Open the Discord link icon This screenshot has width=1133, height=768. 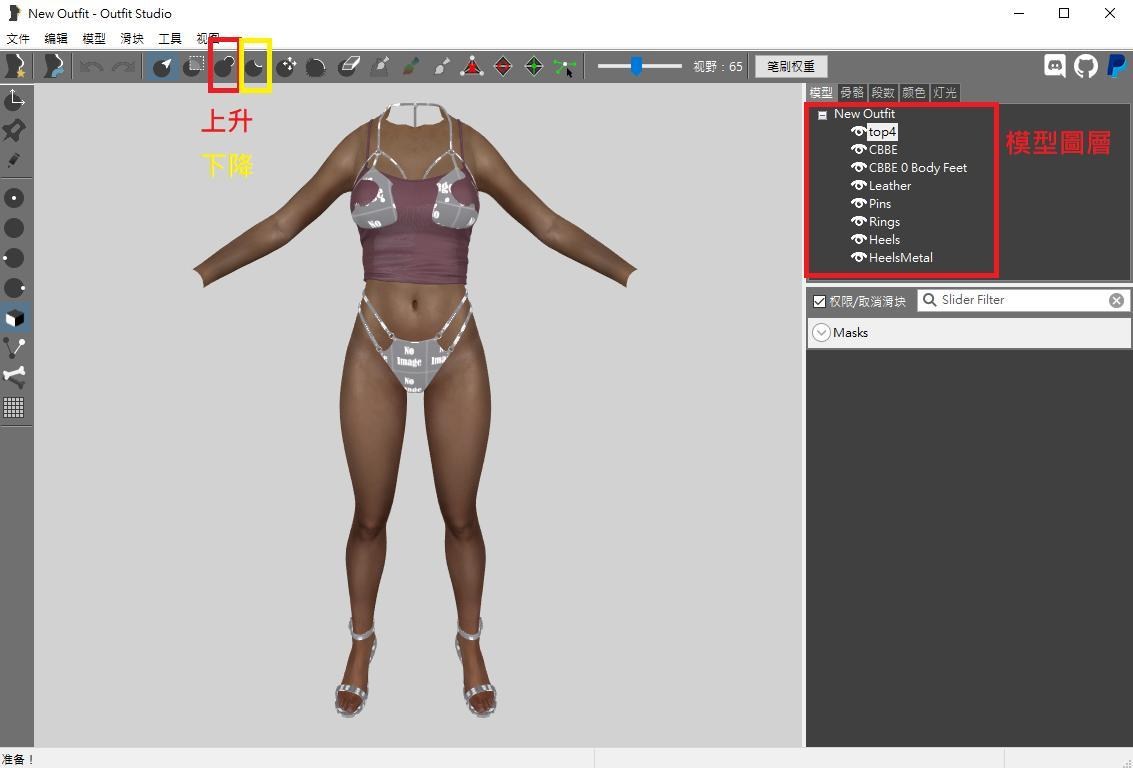(1054, 66)
